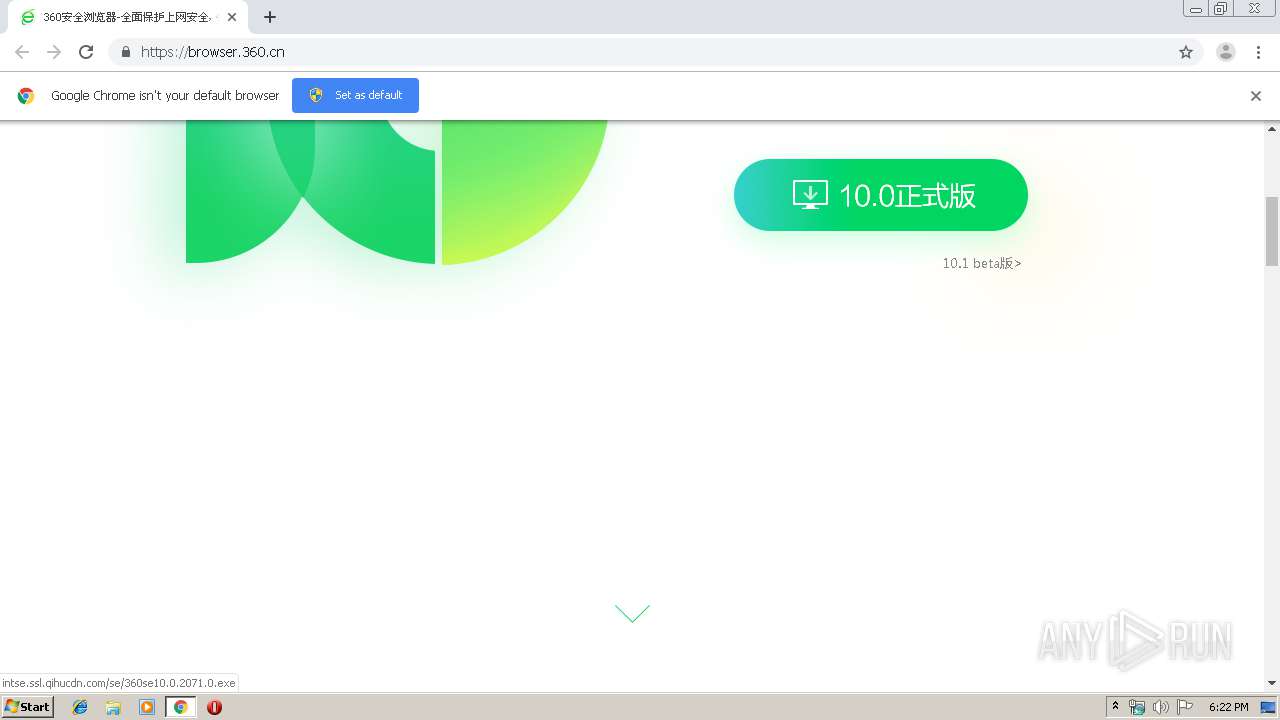Viewport: 1280px width, 720px height.
Task: Select the 360安全浏览器 tab
Action: [128, 17]
